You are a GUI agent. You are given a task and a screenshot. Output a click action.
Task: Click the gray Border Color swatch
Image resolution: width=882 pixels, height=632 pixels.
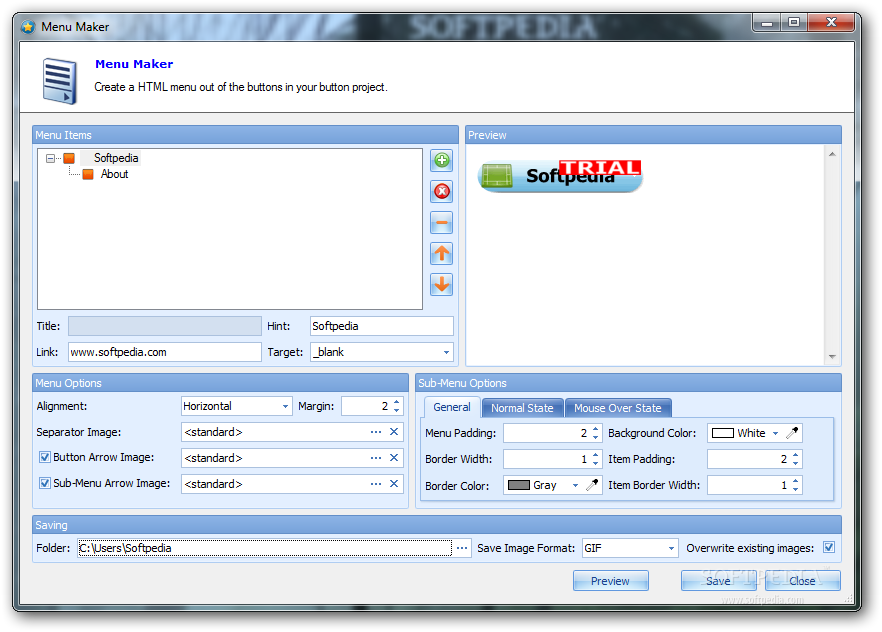coord(519,485)
